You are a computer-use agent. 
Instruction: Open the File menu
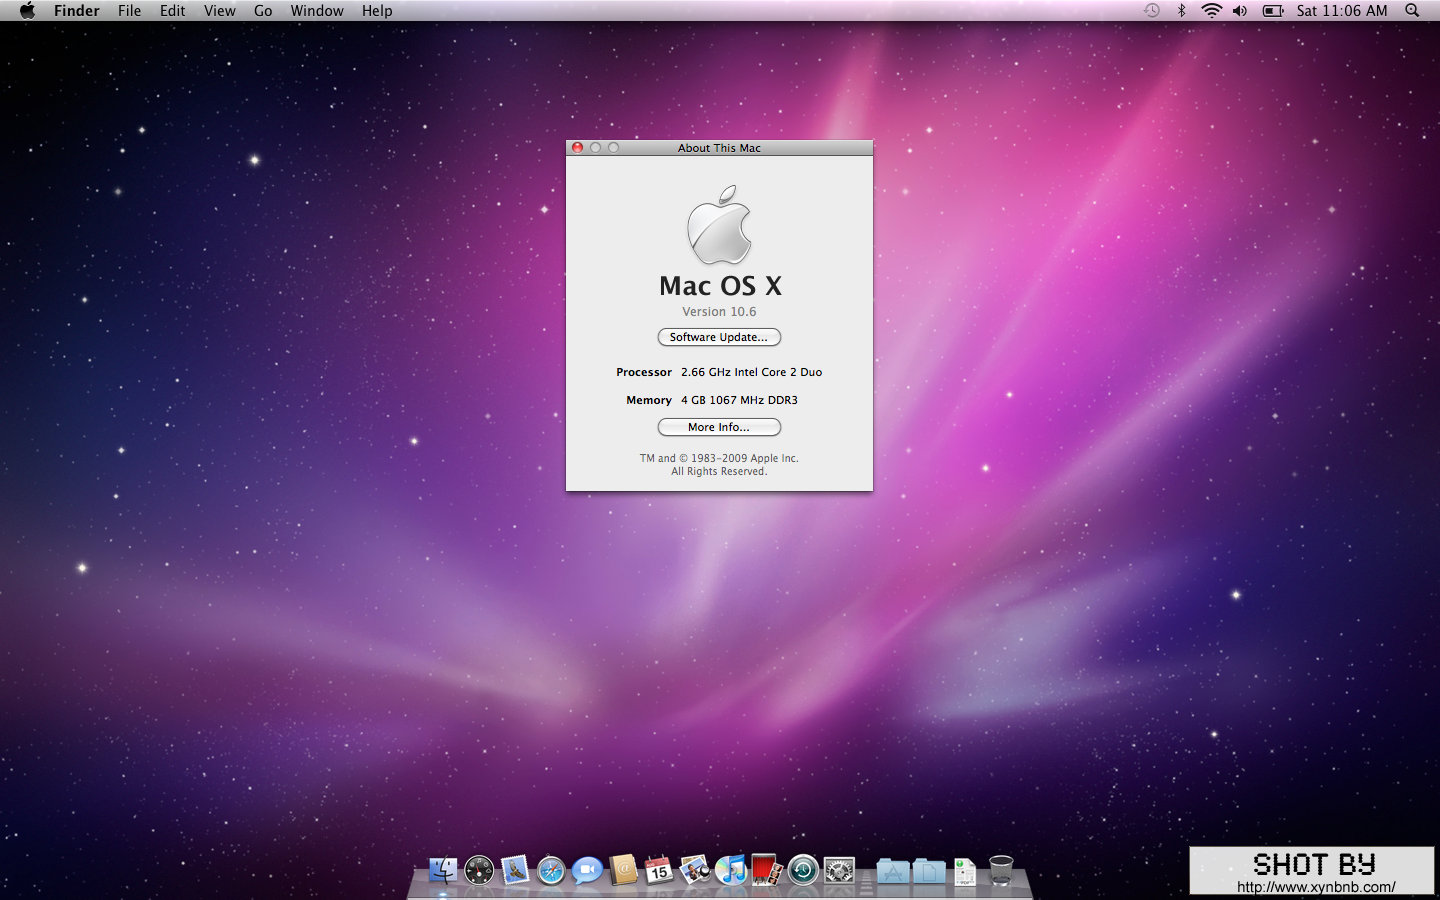coord(130,11)
